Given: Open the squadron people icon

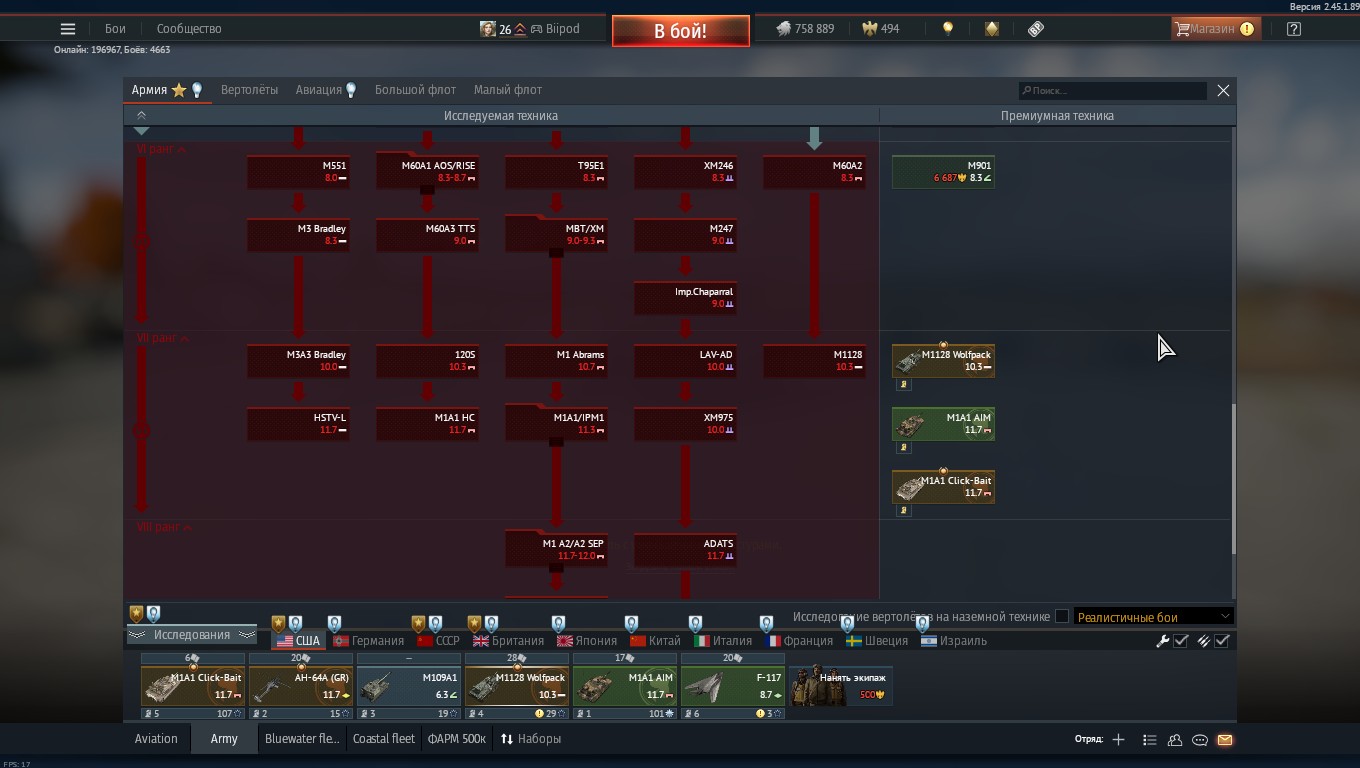Looking at the screenshot, I should [x=1175, y=740].
